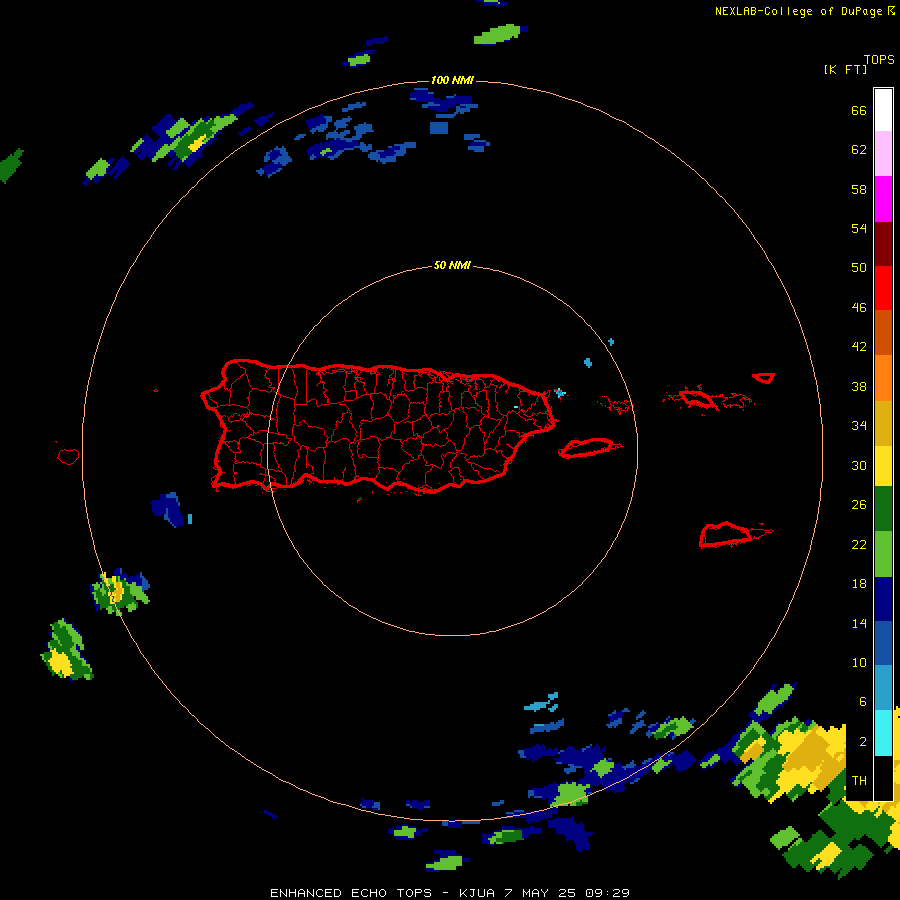Click the TOPS legend title

click(x=879, y=59)
